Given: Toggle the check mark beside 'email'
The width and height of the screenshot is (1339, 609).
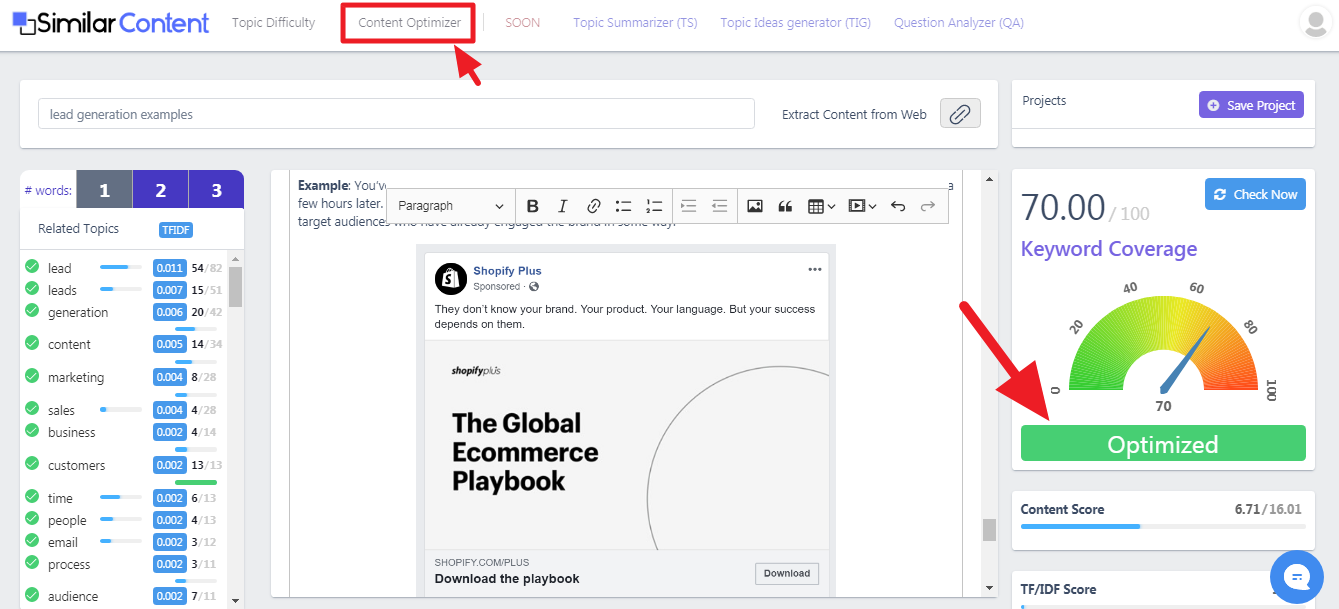Looking at the screenshot, I should 32,541.
